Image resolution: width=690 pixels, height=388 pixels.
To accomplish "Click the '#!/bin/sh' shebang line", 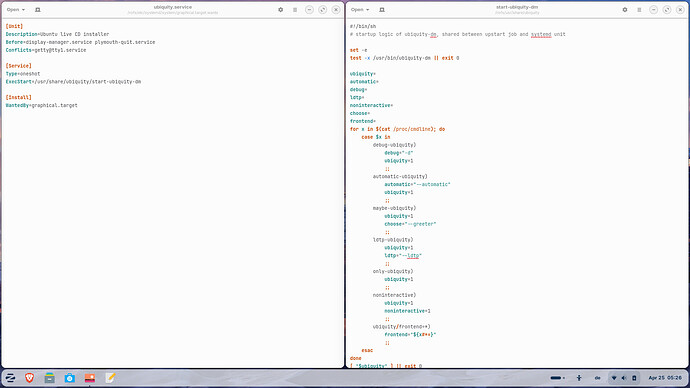I will pyautogui.click(x=363, y=26).
